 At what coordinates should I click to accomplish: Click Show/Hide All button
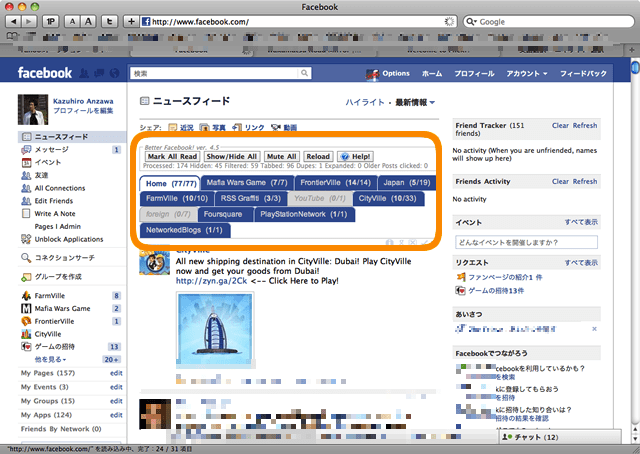click(231, 156)
